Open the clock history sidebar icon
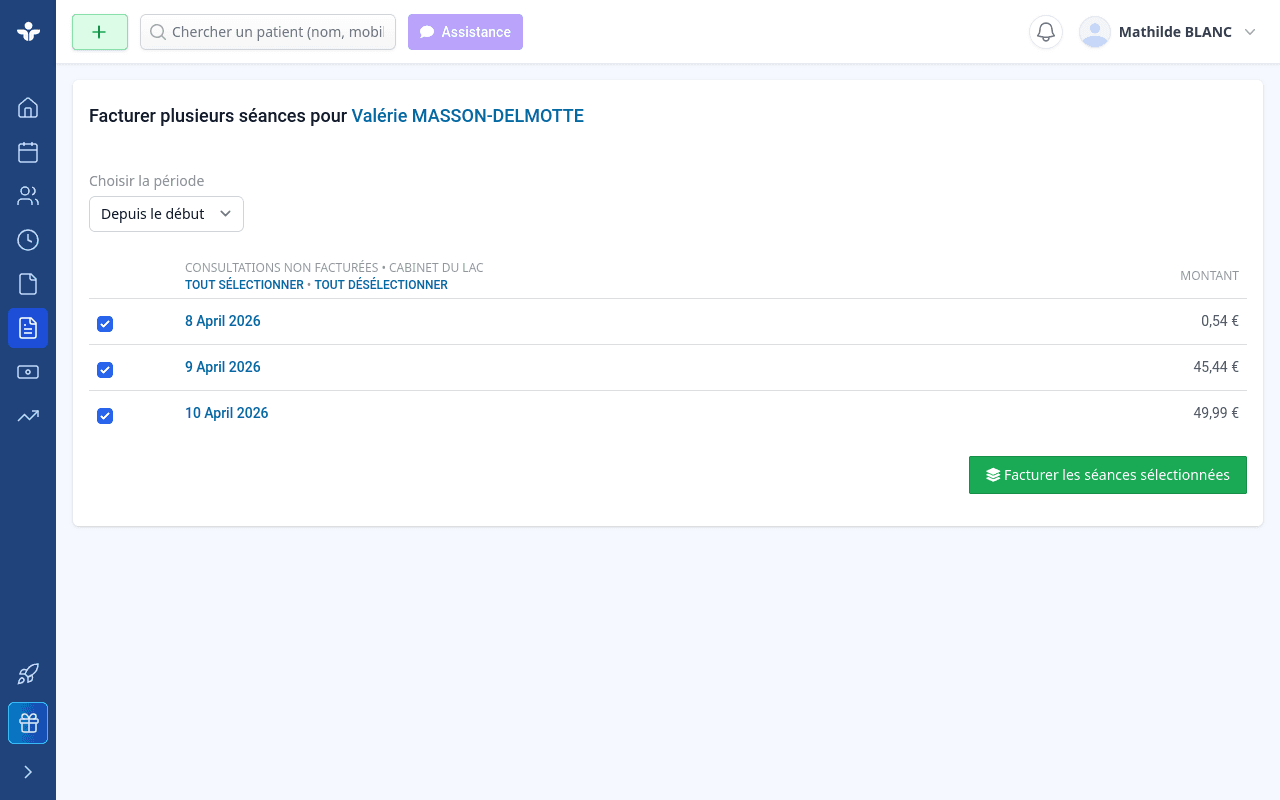 pyautogui.click(x=28, y=240)
